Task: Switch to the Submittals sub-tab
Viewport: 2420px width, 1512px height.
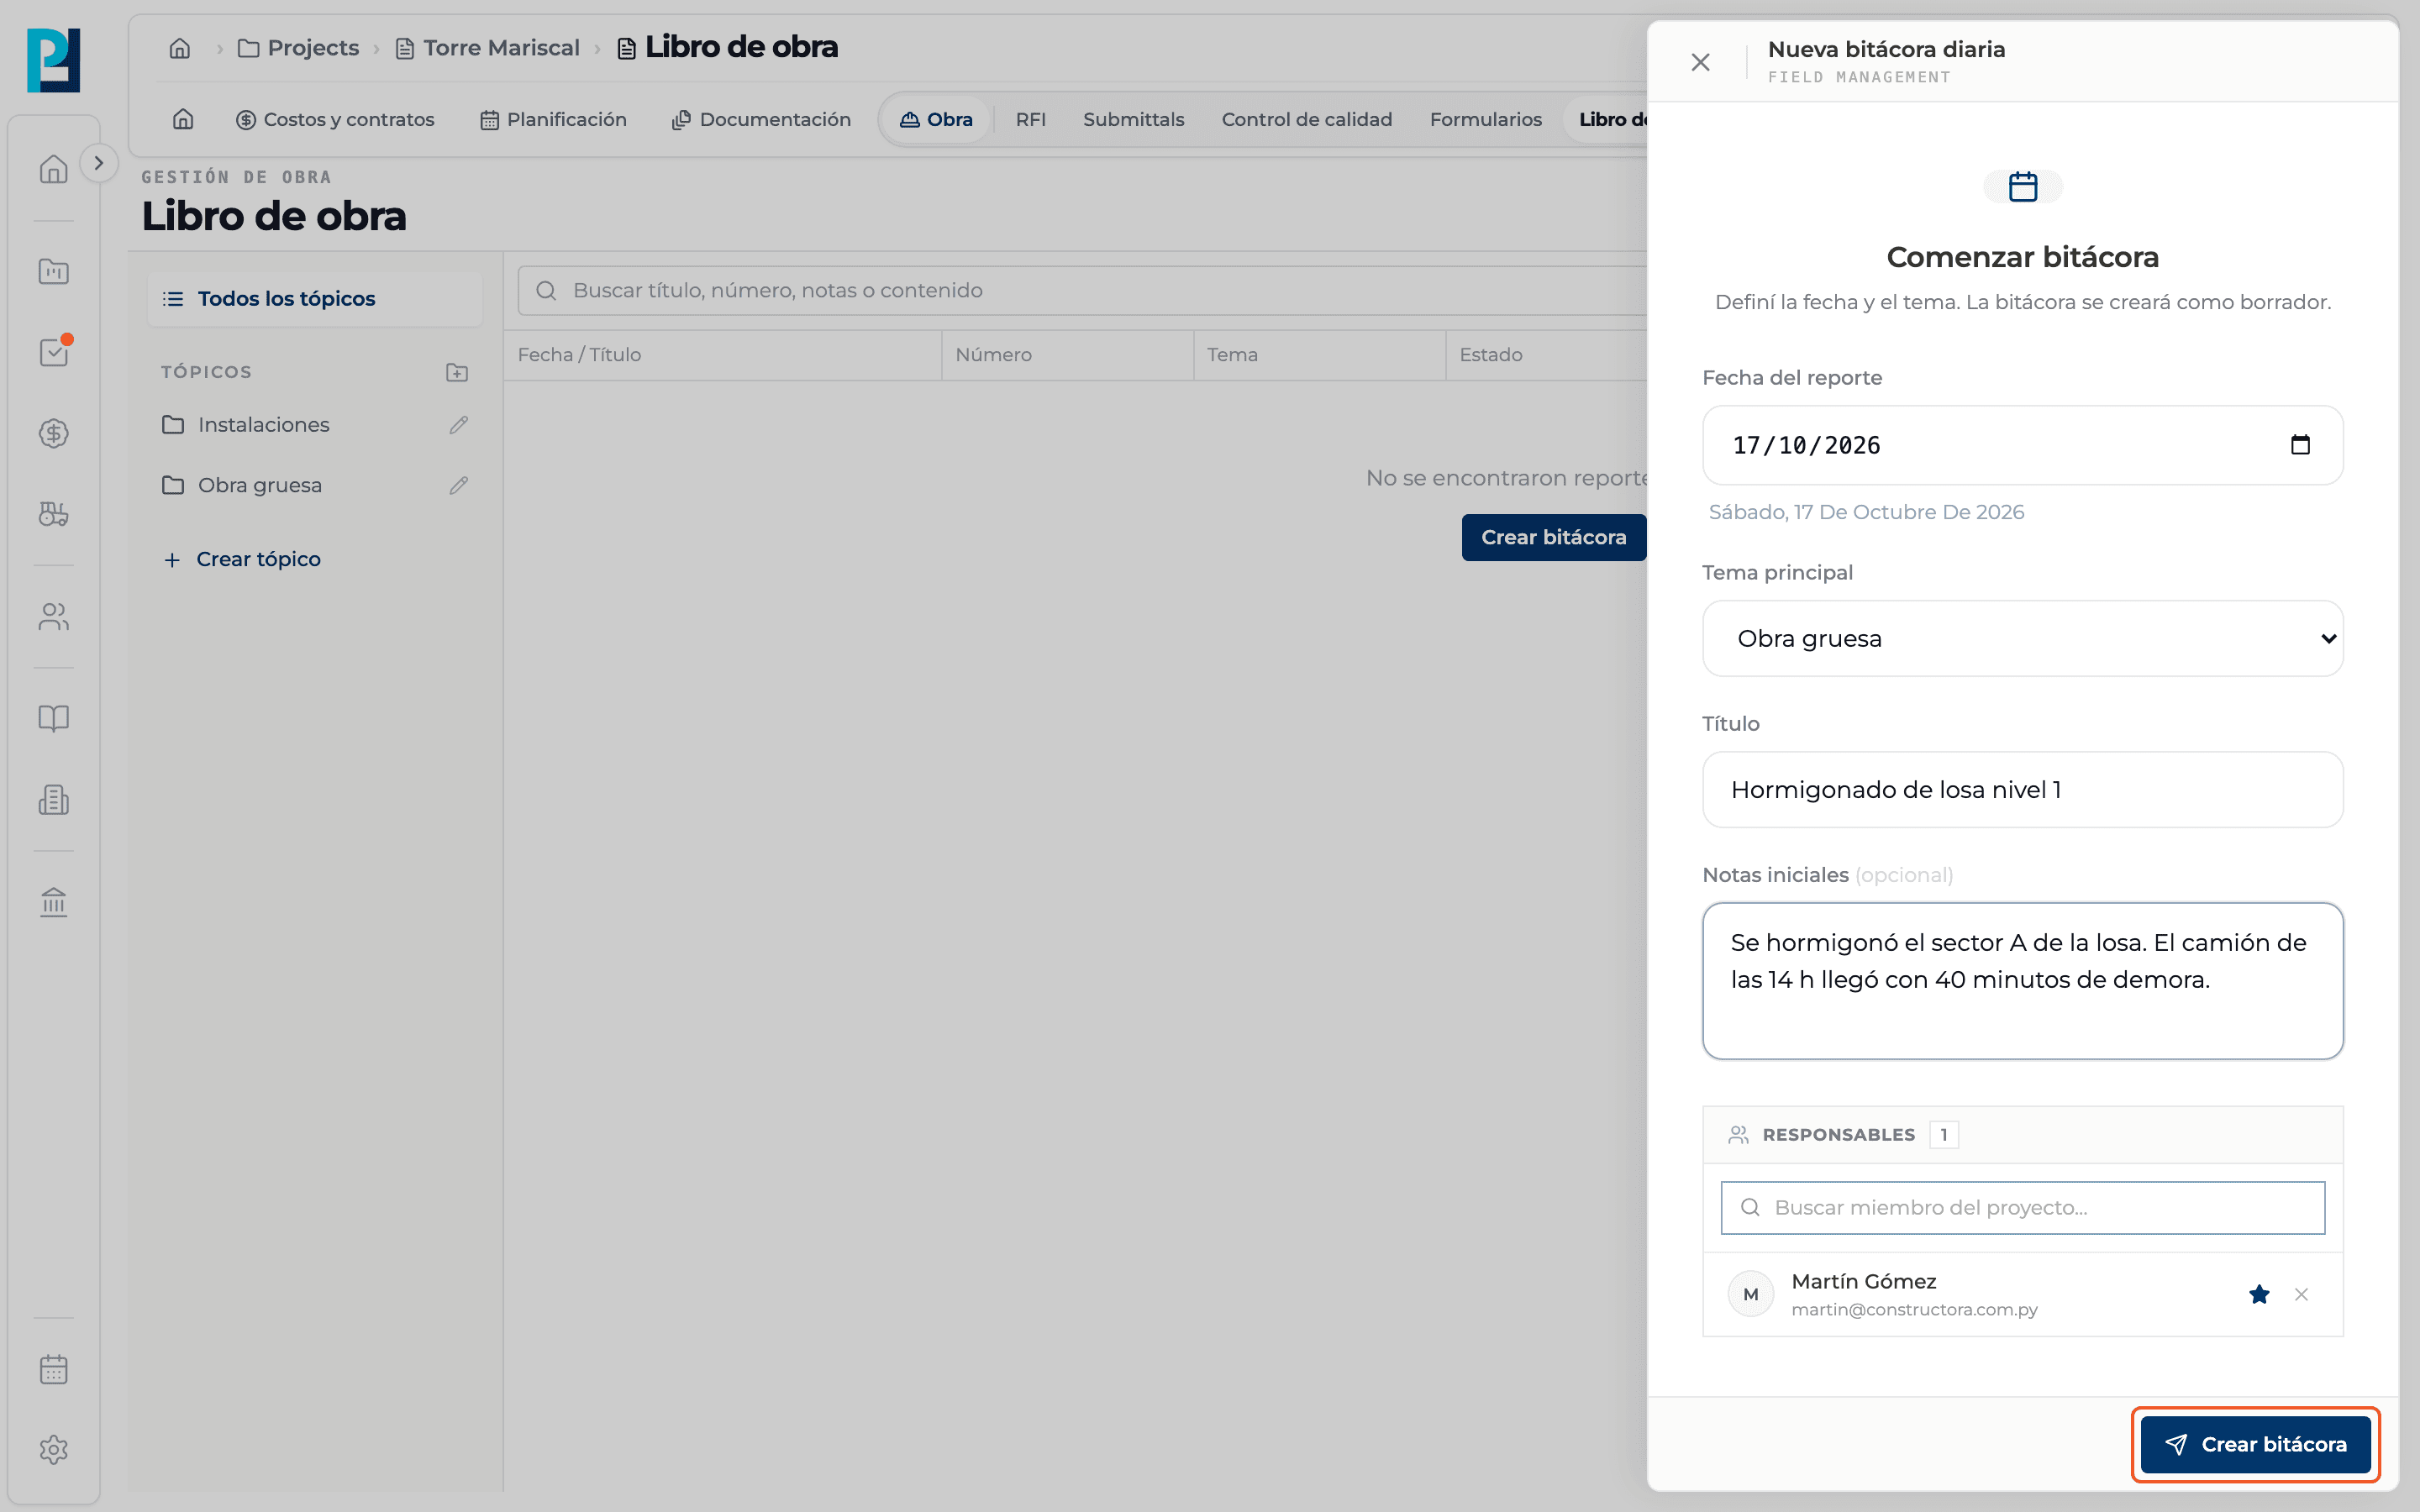Action: coord(1133,119)
